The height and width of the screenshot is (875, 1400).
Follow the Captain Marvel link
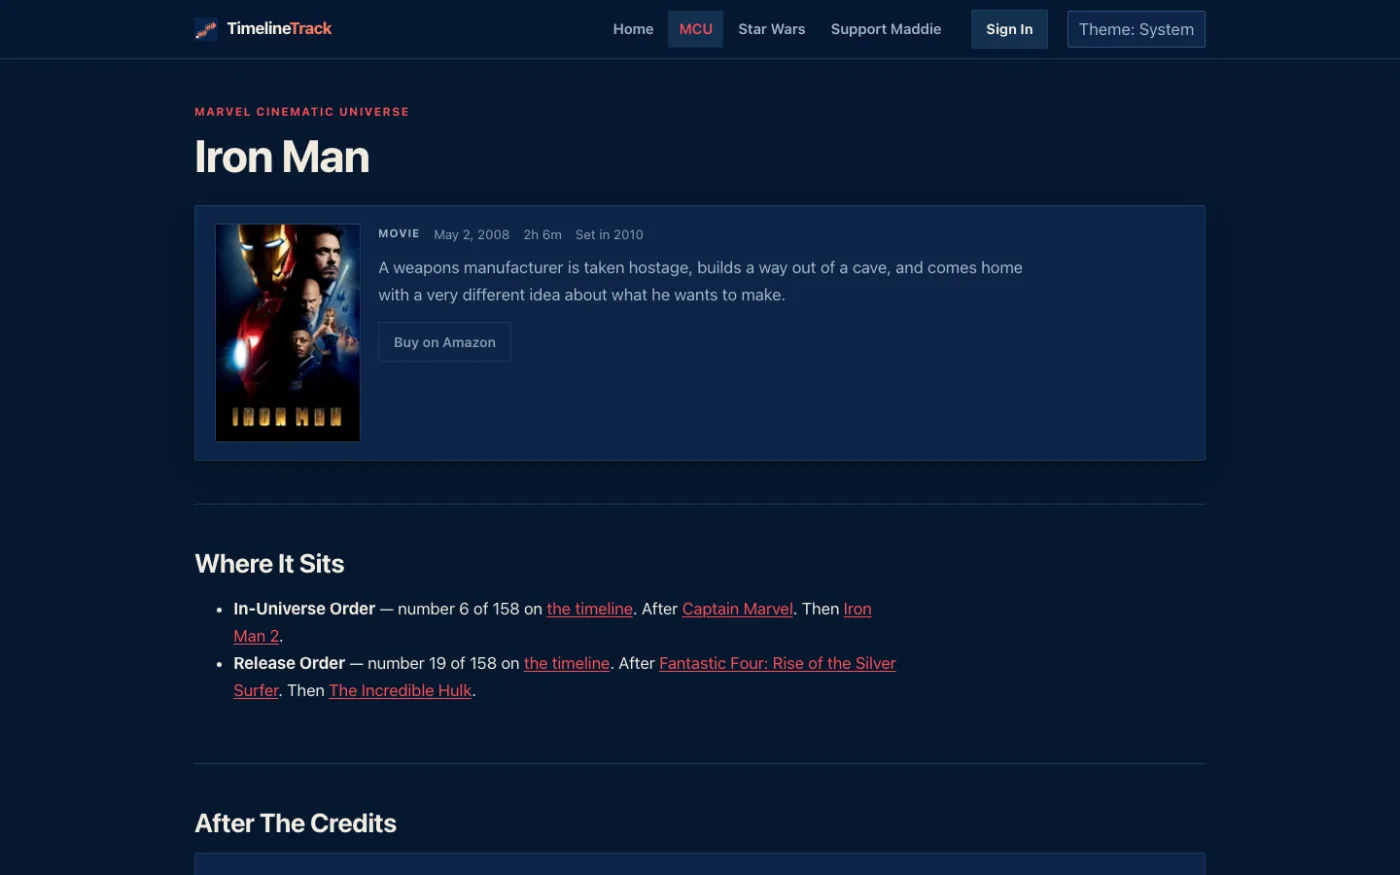738,609
